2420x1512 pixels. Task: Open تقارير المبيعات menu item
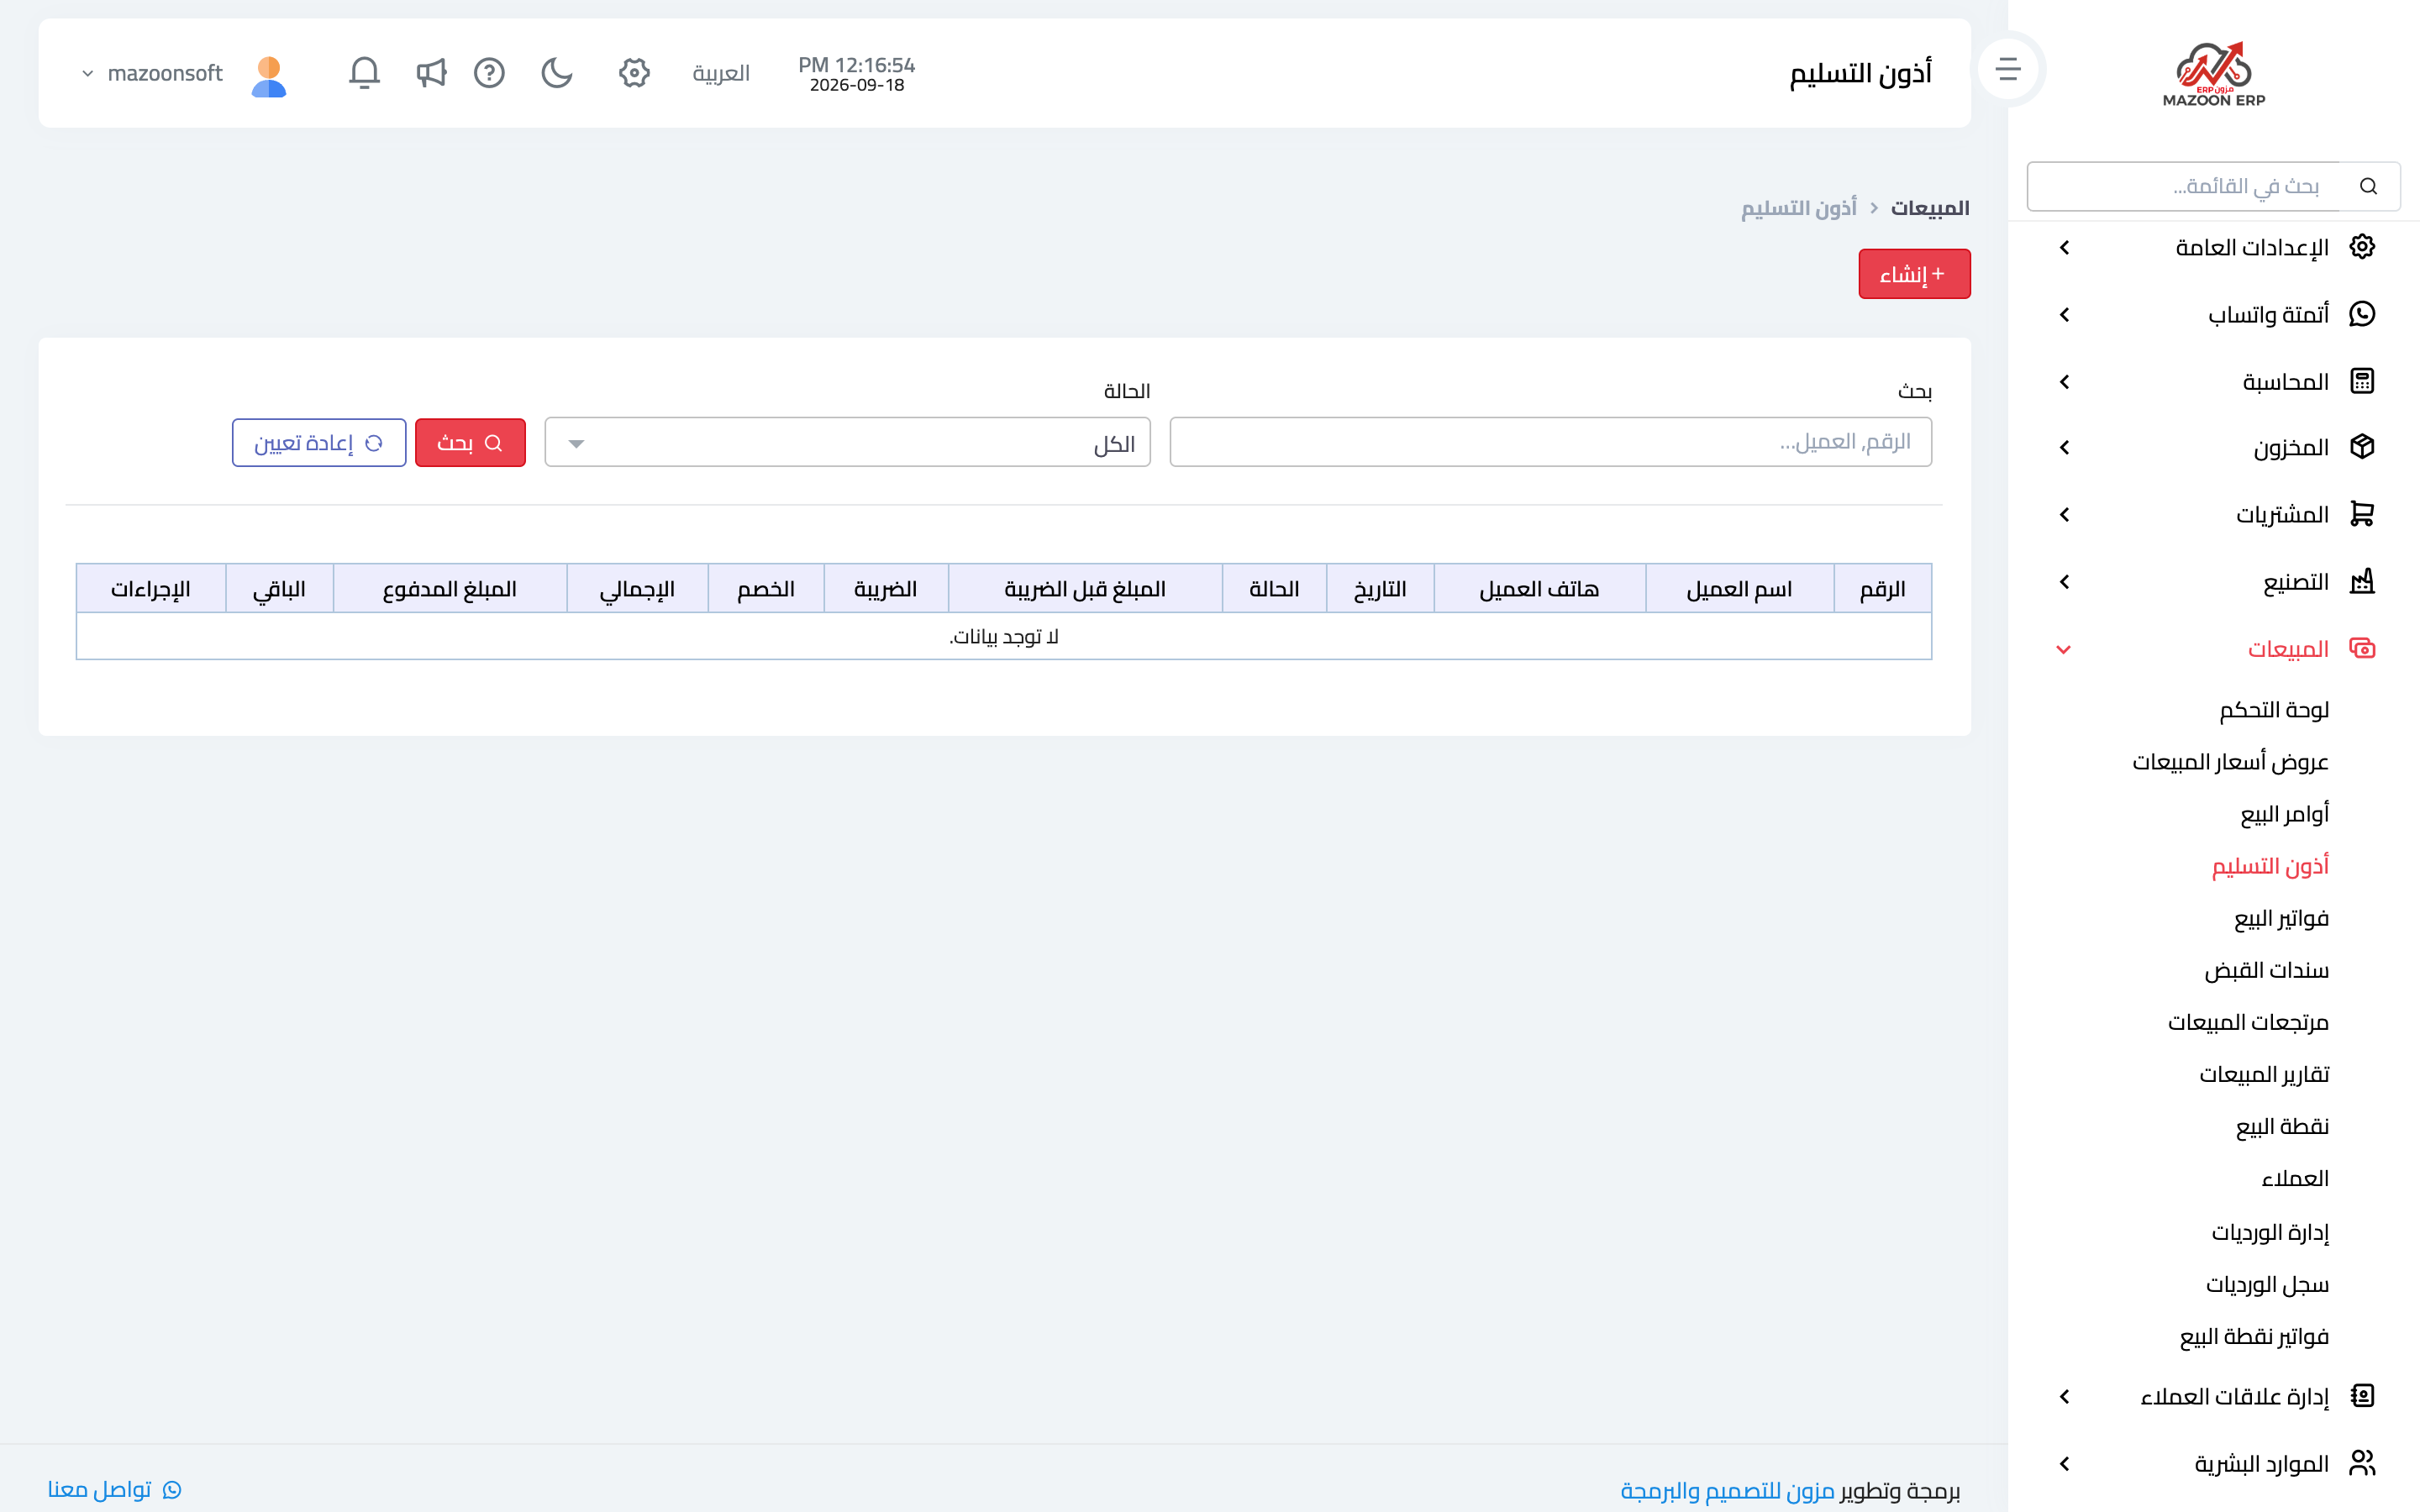coord(2264,1074)
